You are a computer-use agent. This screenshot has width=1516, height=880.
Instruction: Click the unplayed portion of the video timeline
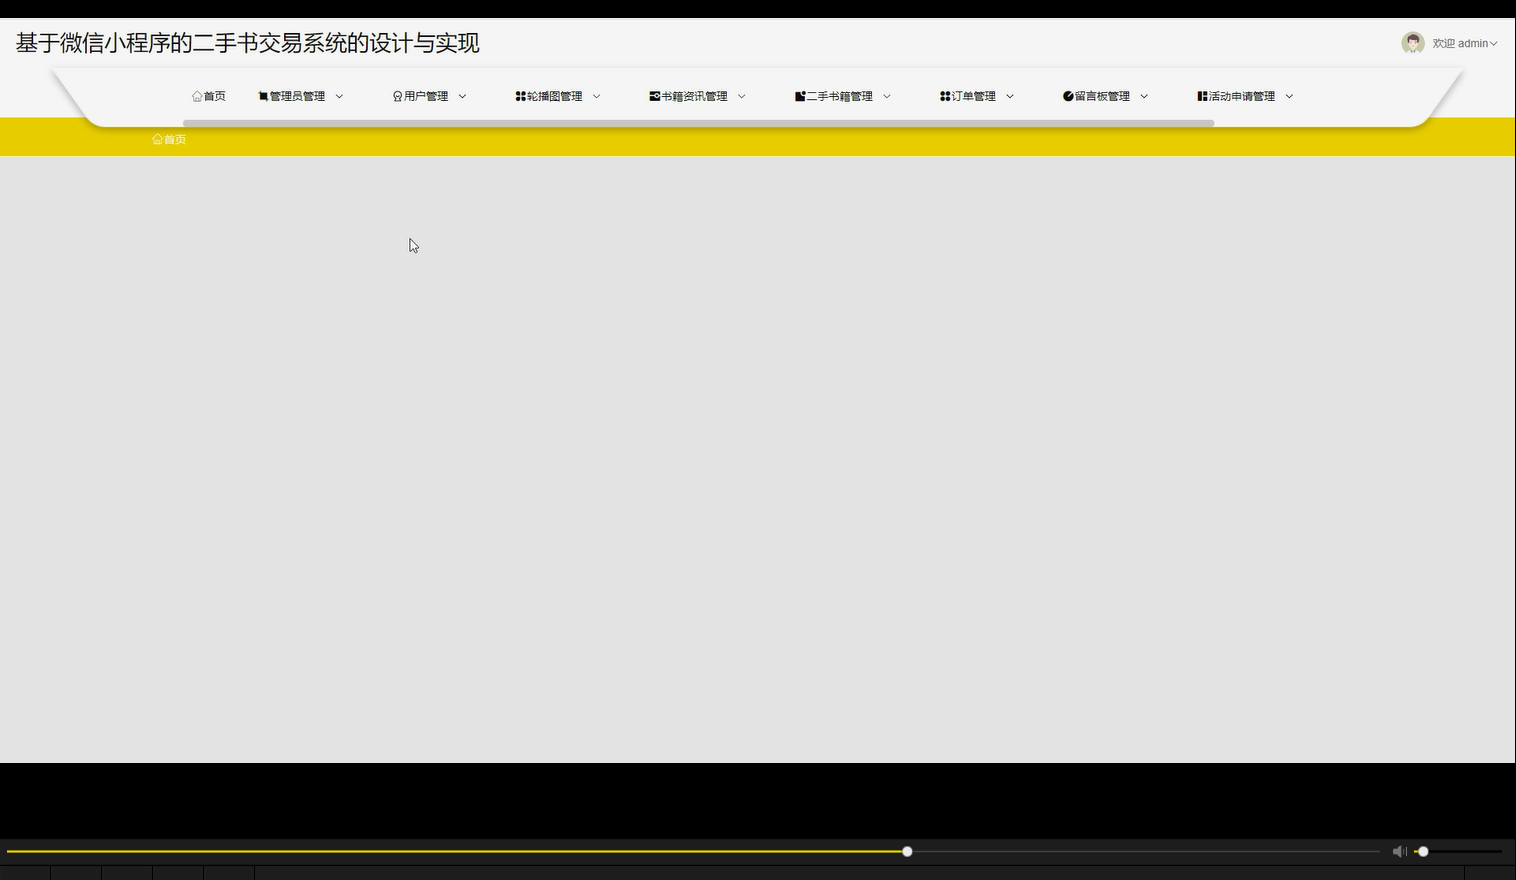coord(1146,851)
